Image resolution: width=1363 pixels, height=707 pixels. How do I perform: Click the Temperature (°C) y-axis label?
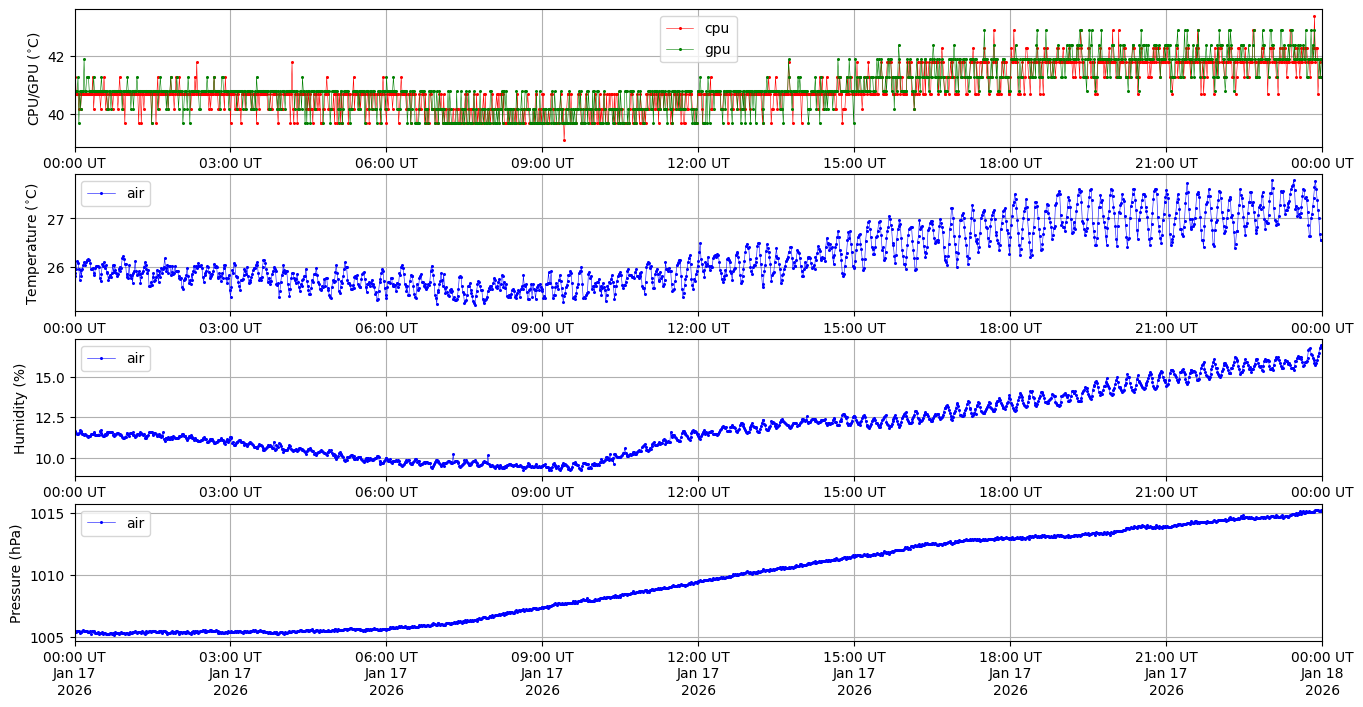[x=31, y=243]
